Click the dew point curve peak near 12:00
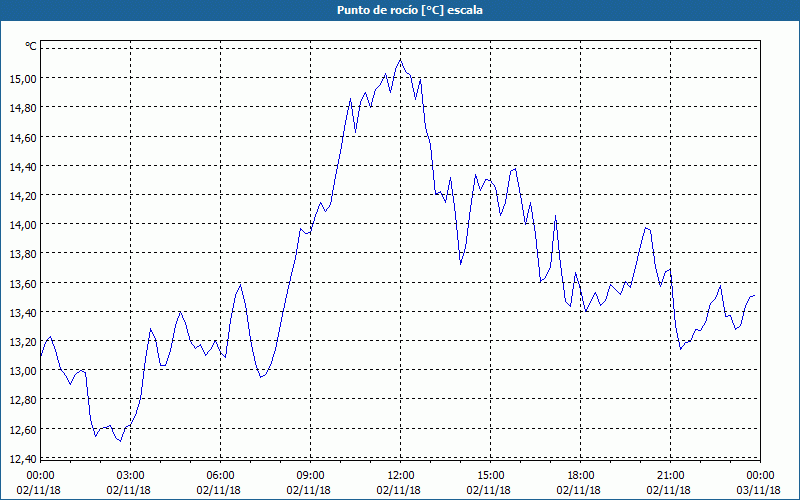 (401, 60)
